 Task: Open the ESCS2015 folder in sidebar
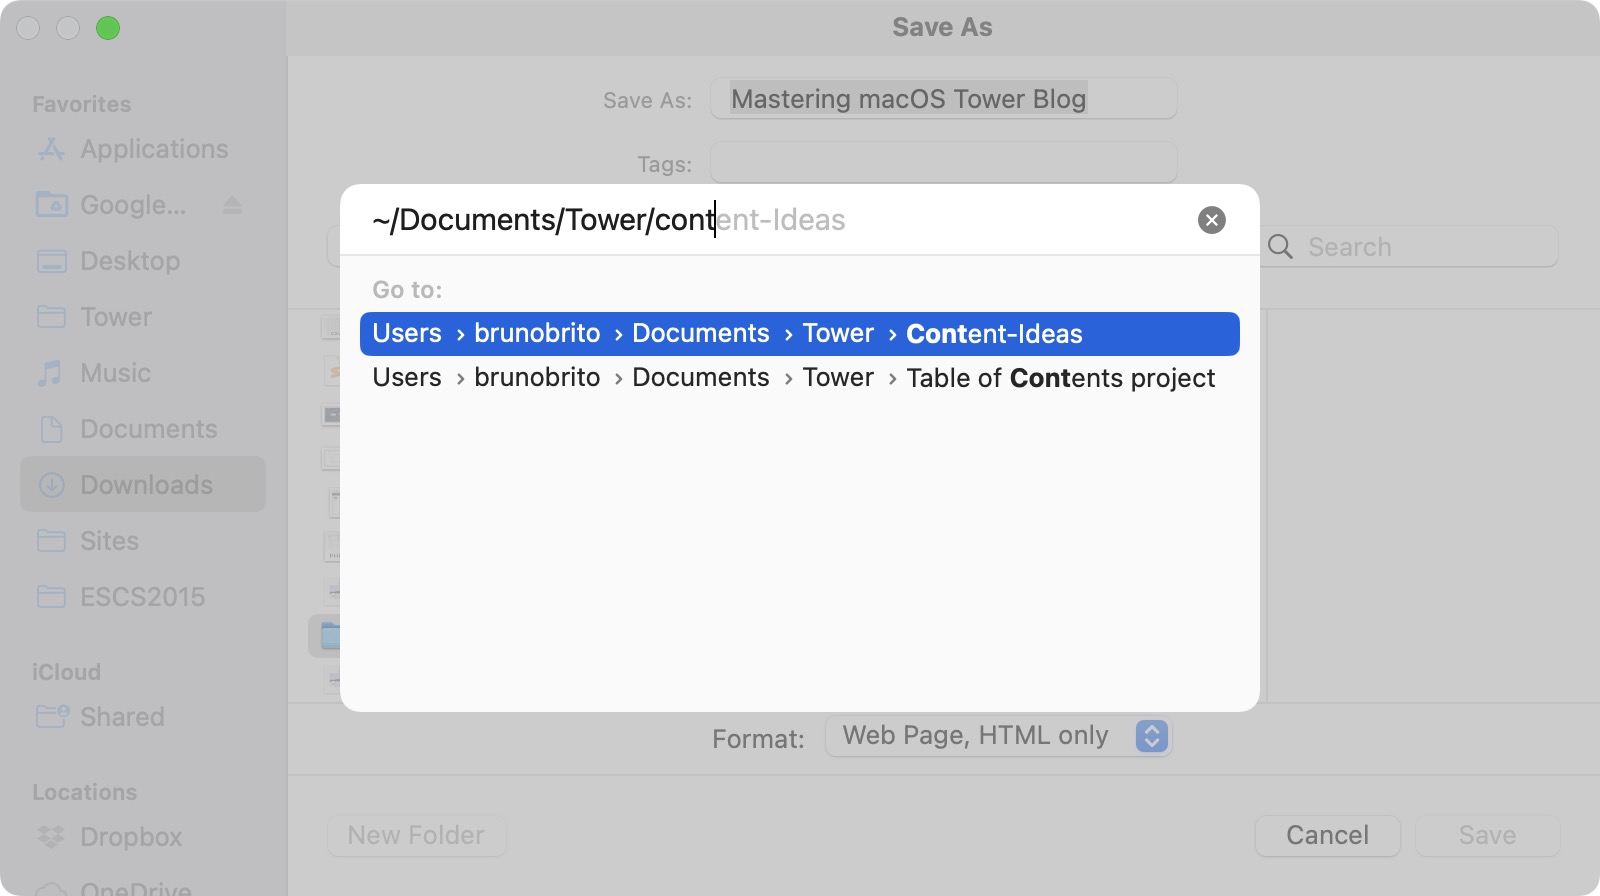[x=142, y=597]
